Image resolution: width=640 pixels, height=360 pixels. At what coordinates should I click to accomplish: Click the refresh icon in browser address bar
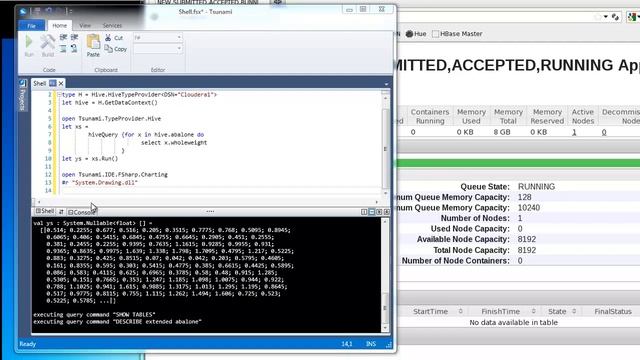click(616, 17)
